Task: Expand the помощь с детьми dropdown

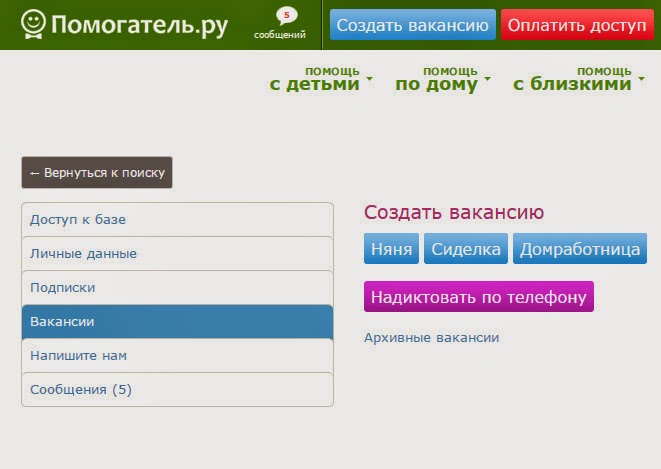Action: tap(321, 79)
